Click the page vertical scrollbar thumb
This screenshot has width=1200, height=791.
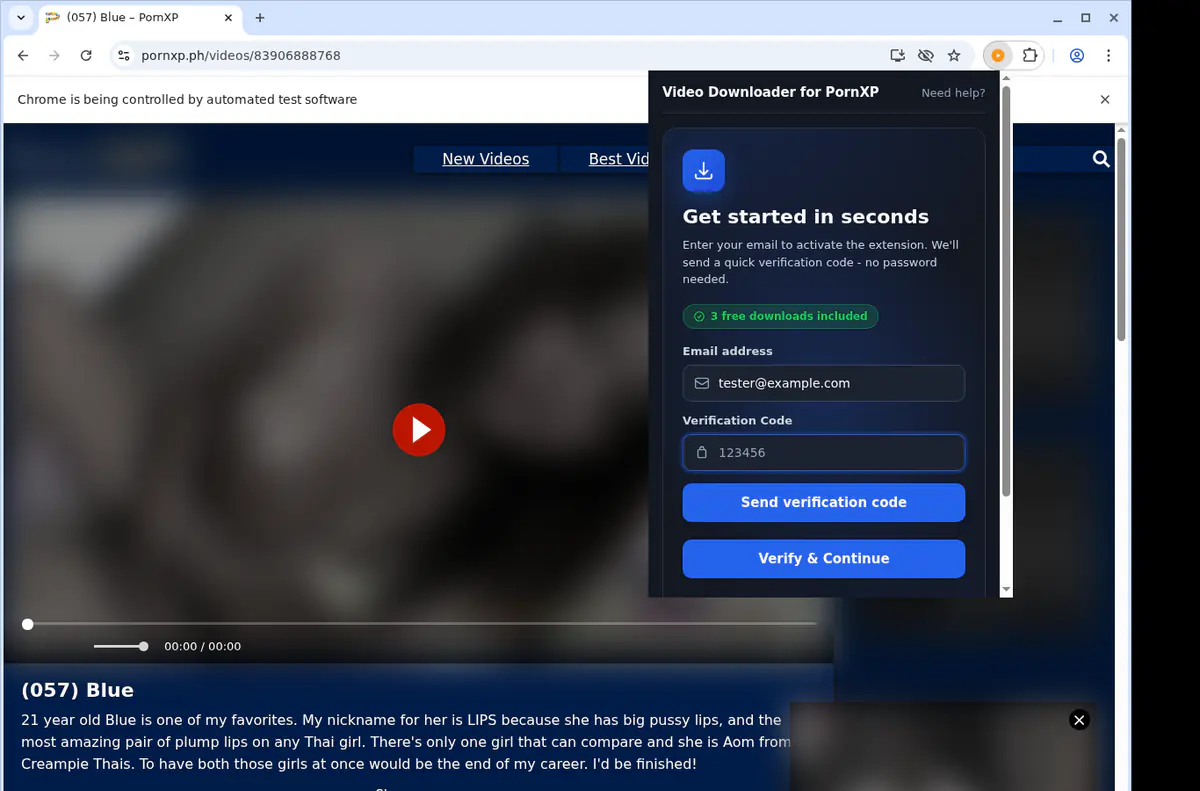tap(1121, 240)
